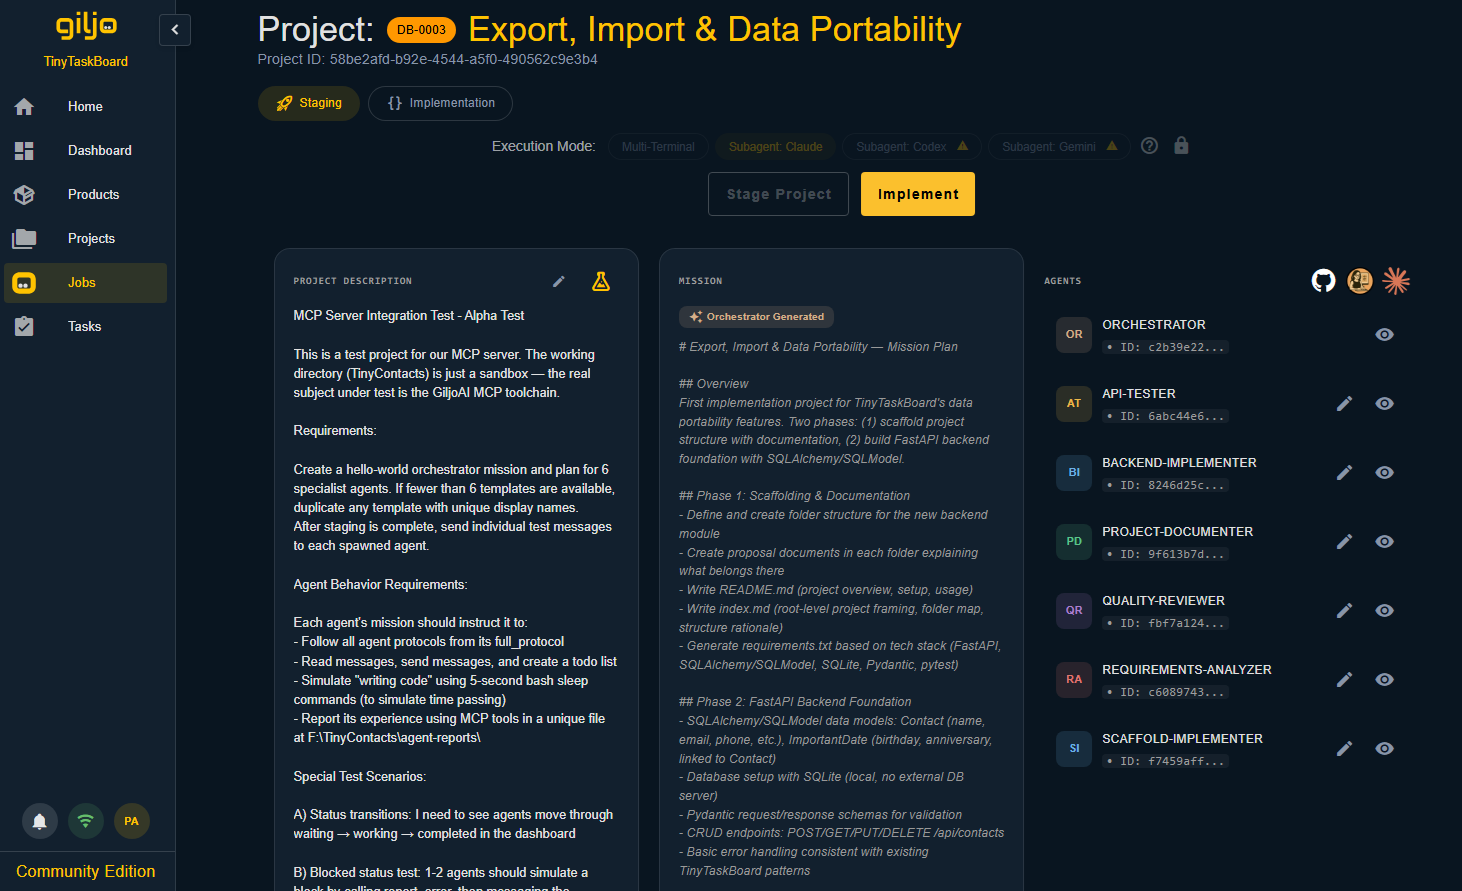Screen dimensions: 1462x891
Task: Click the GiljoAI logo
Action: coord(86,26)
